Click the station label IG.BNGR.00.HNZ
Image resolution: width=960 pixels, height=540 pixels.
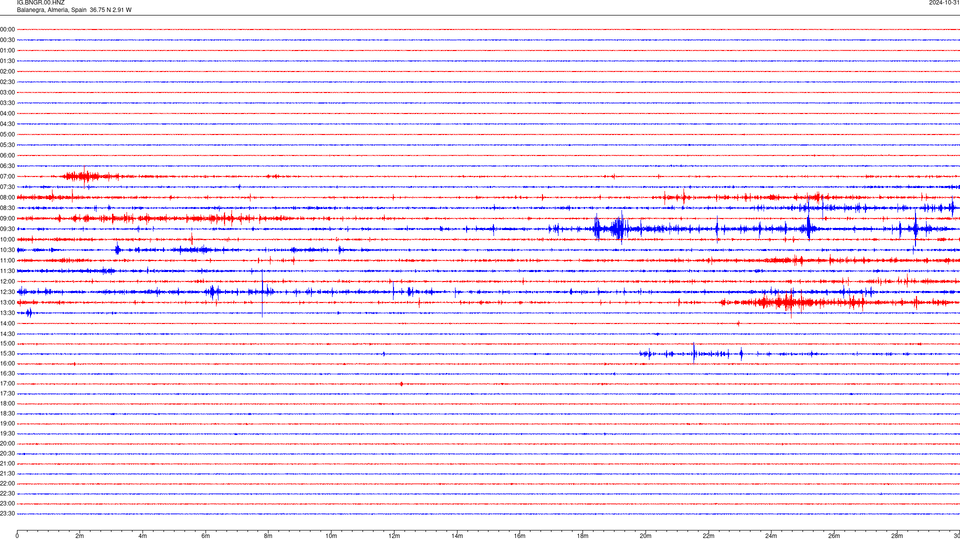(40, 3)
